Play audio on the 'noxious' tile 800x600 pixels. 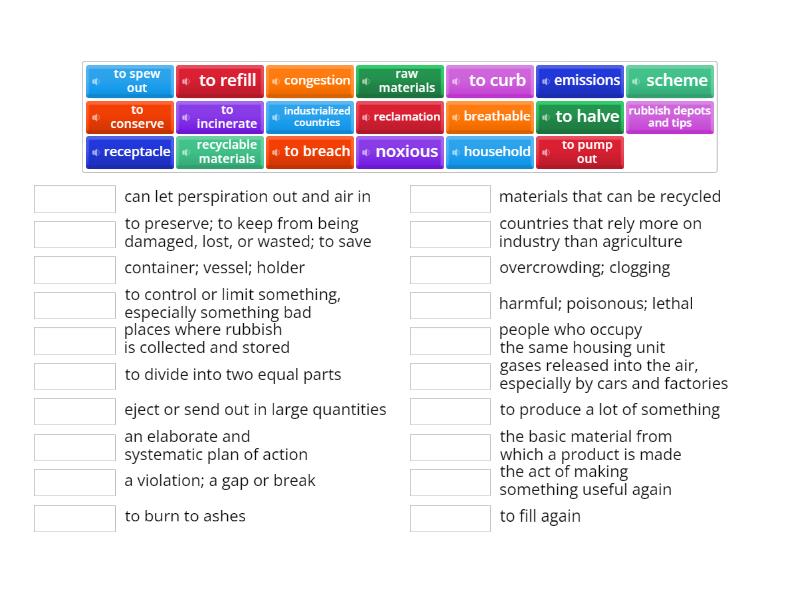click(x=366, y=152)
